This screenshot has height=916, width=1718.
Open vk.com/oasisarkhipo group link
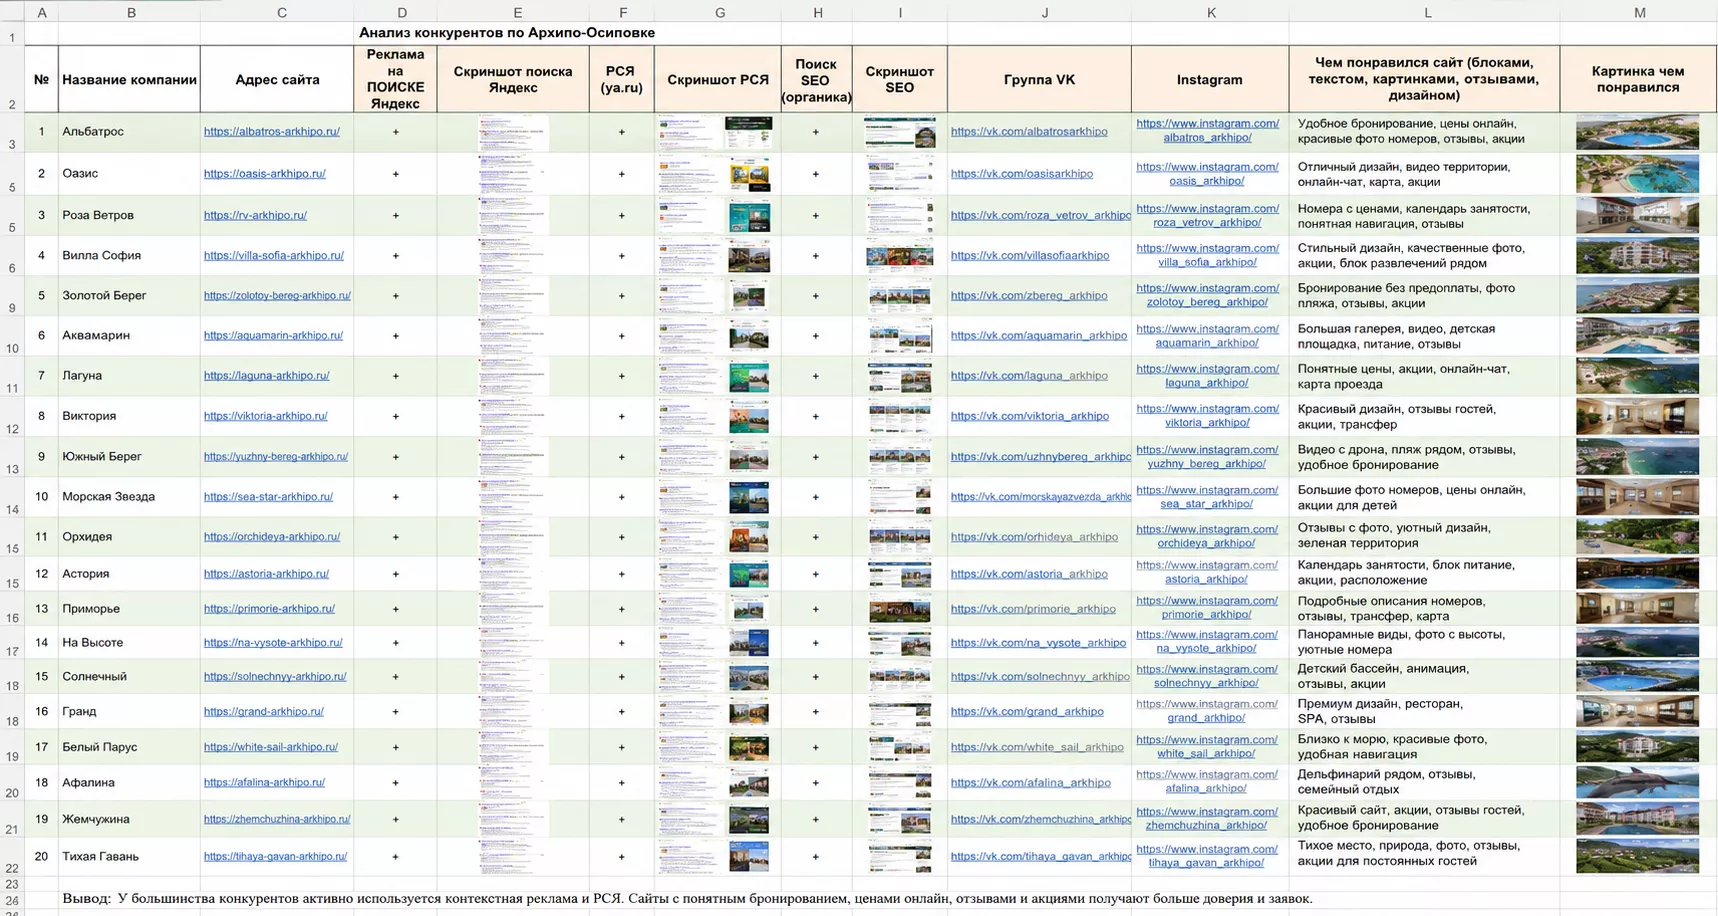[x=1022, y=173]
